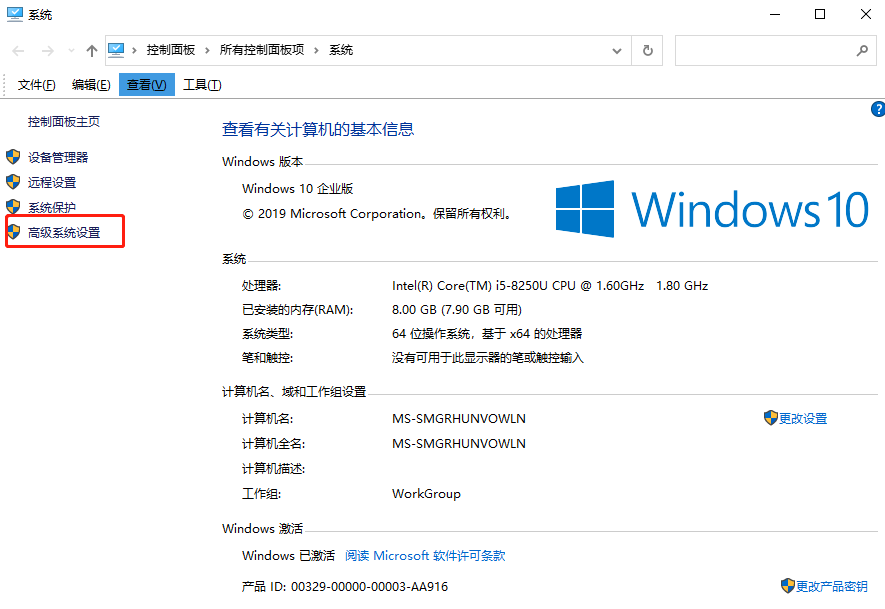Click the system window icon in title bar

click(x=15, y=14)
